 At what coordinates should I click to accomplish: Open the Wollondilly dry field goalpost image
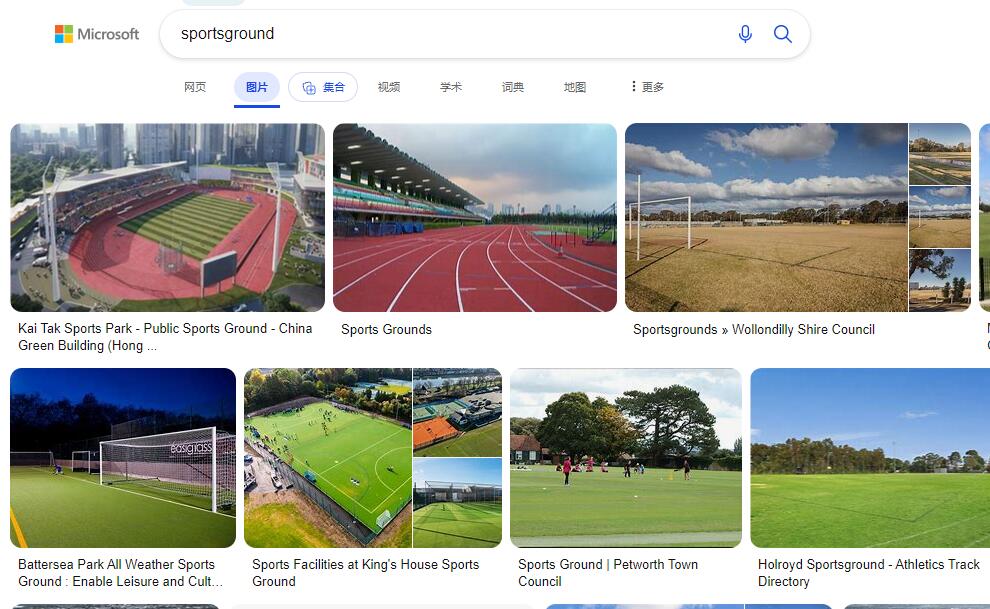tap(766, 218)
